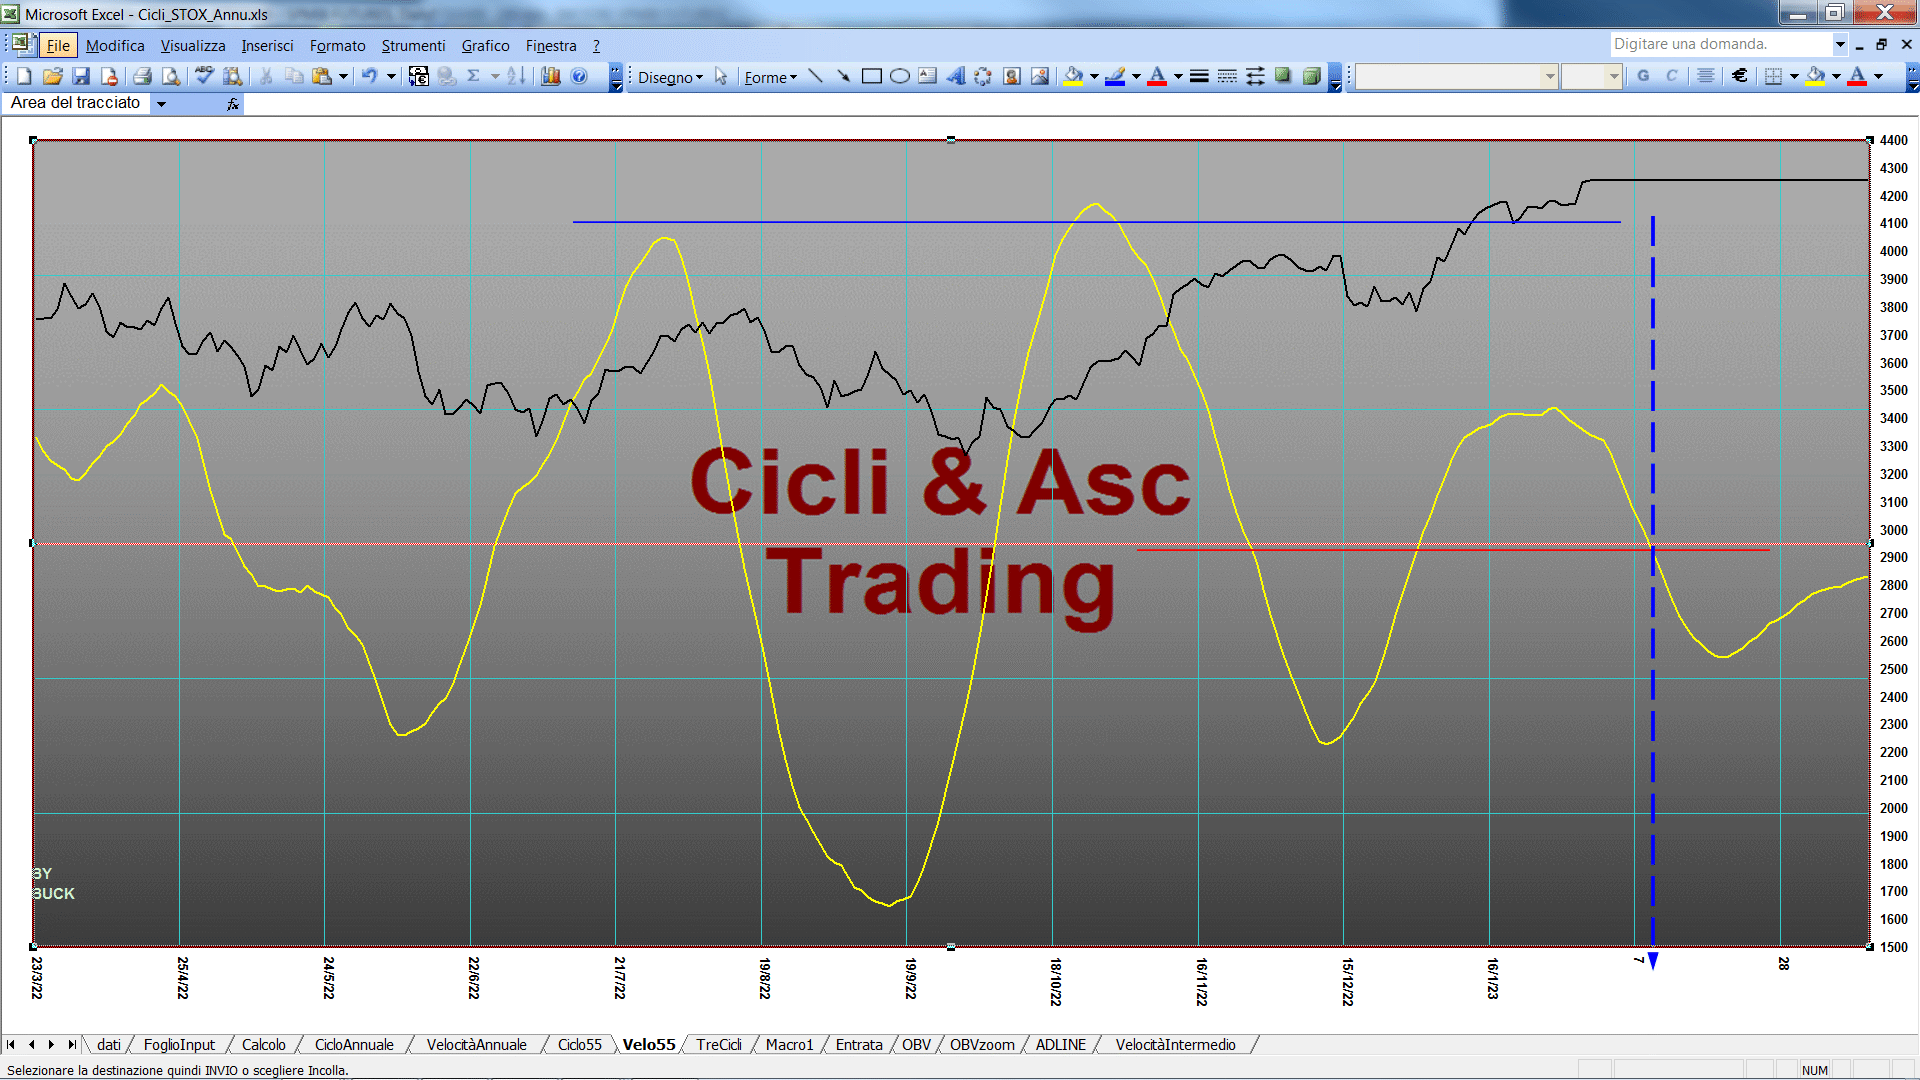
Task: Toggle italic C formatting button
Action: (1671, 76)
